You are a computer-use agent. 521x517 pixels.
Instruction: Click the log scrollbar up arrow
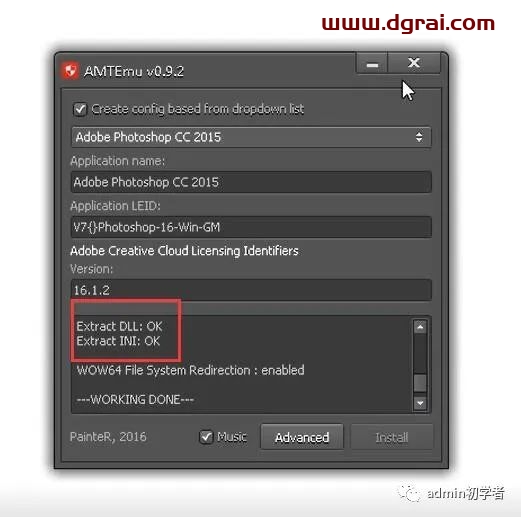[420, 327]
